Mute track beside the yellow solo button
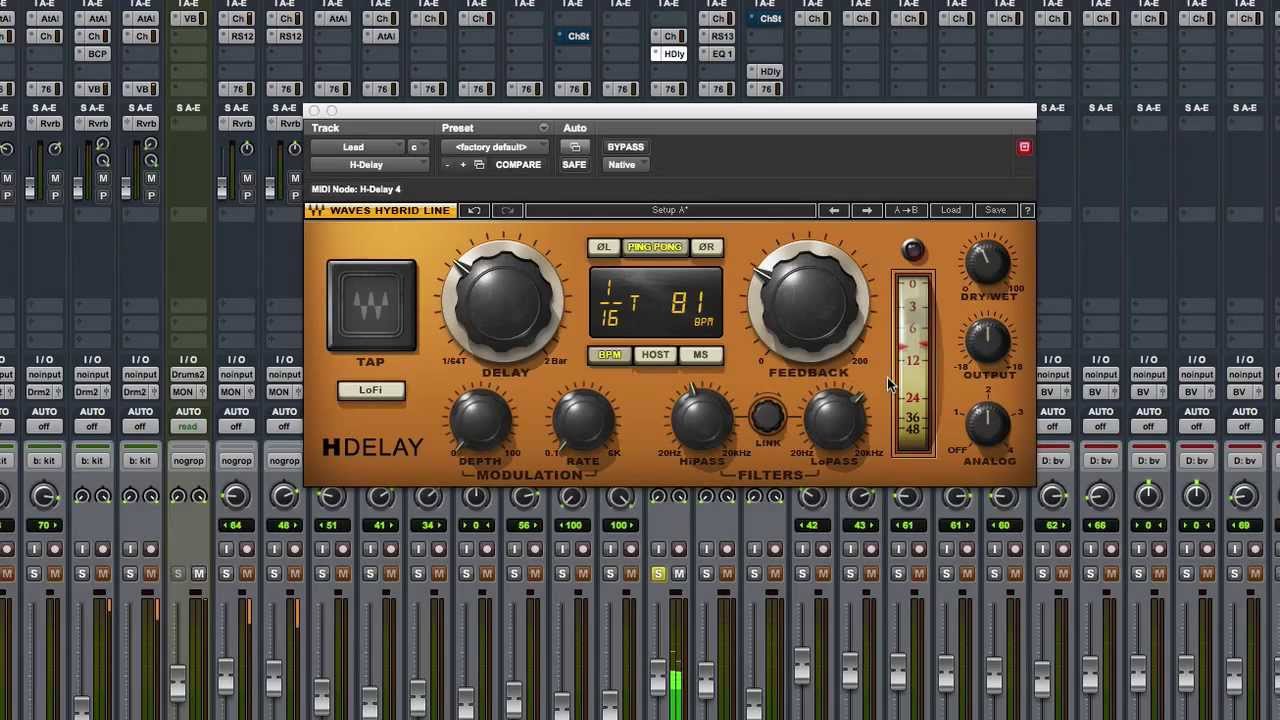The width and height of the screenshot is (1280, 720). pyautogui.click(x=679, y=573)
